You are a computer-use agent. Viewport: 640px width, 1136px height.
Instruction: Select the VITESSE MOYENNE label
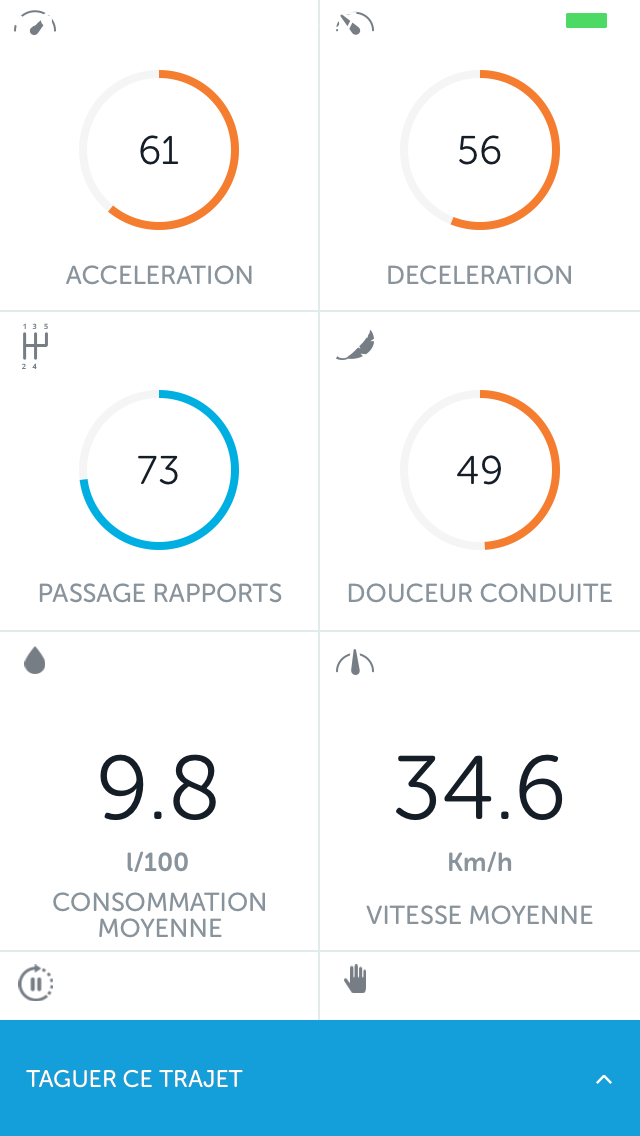tap(480, 915)
